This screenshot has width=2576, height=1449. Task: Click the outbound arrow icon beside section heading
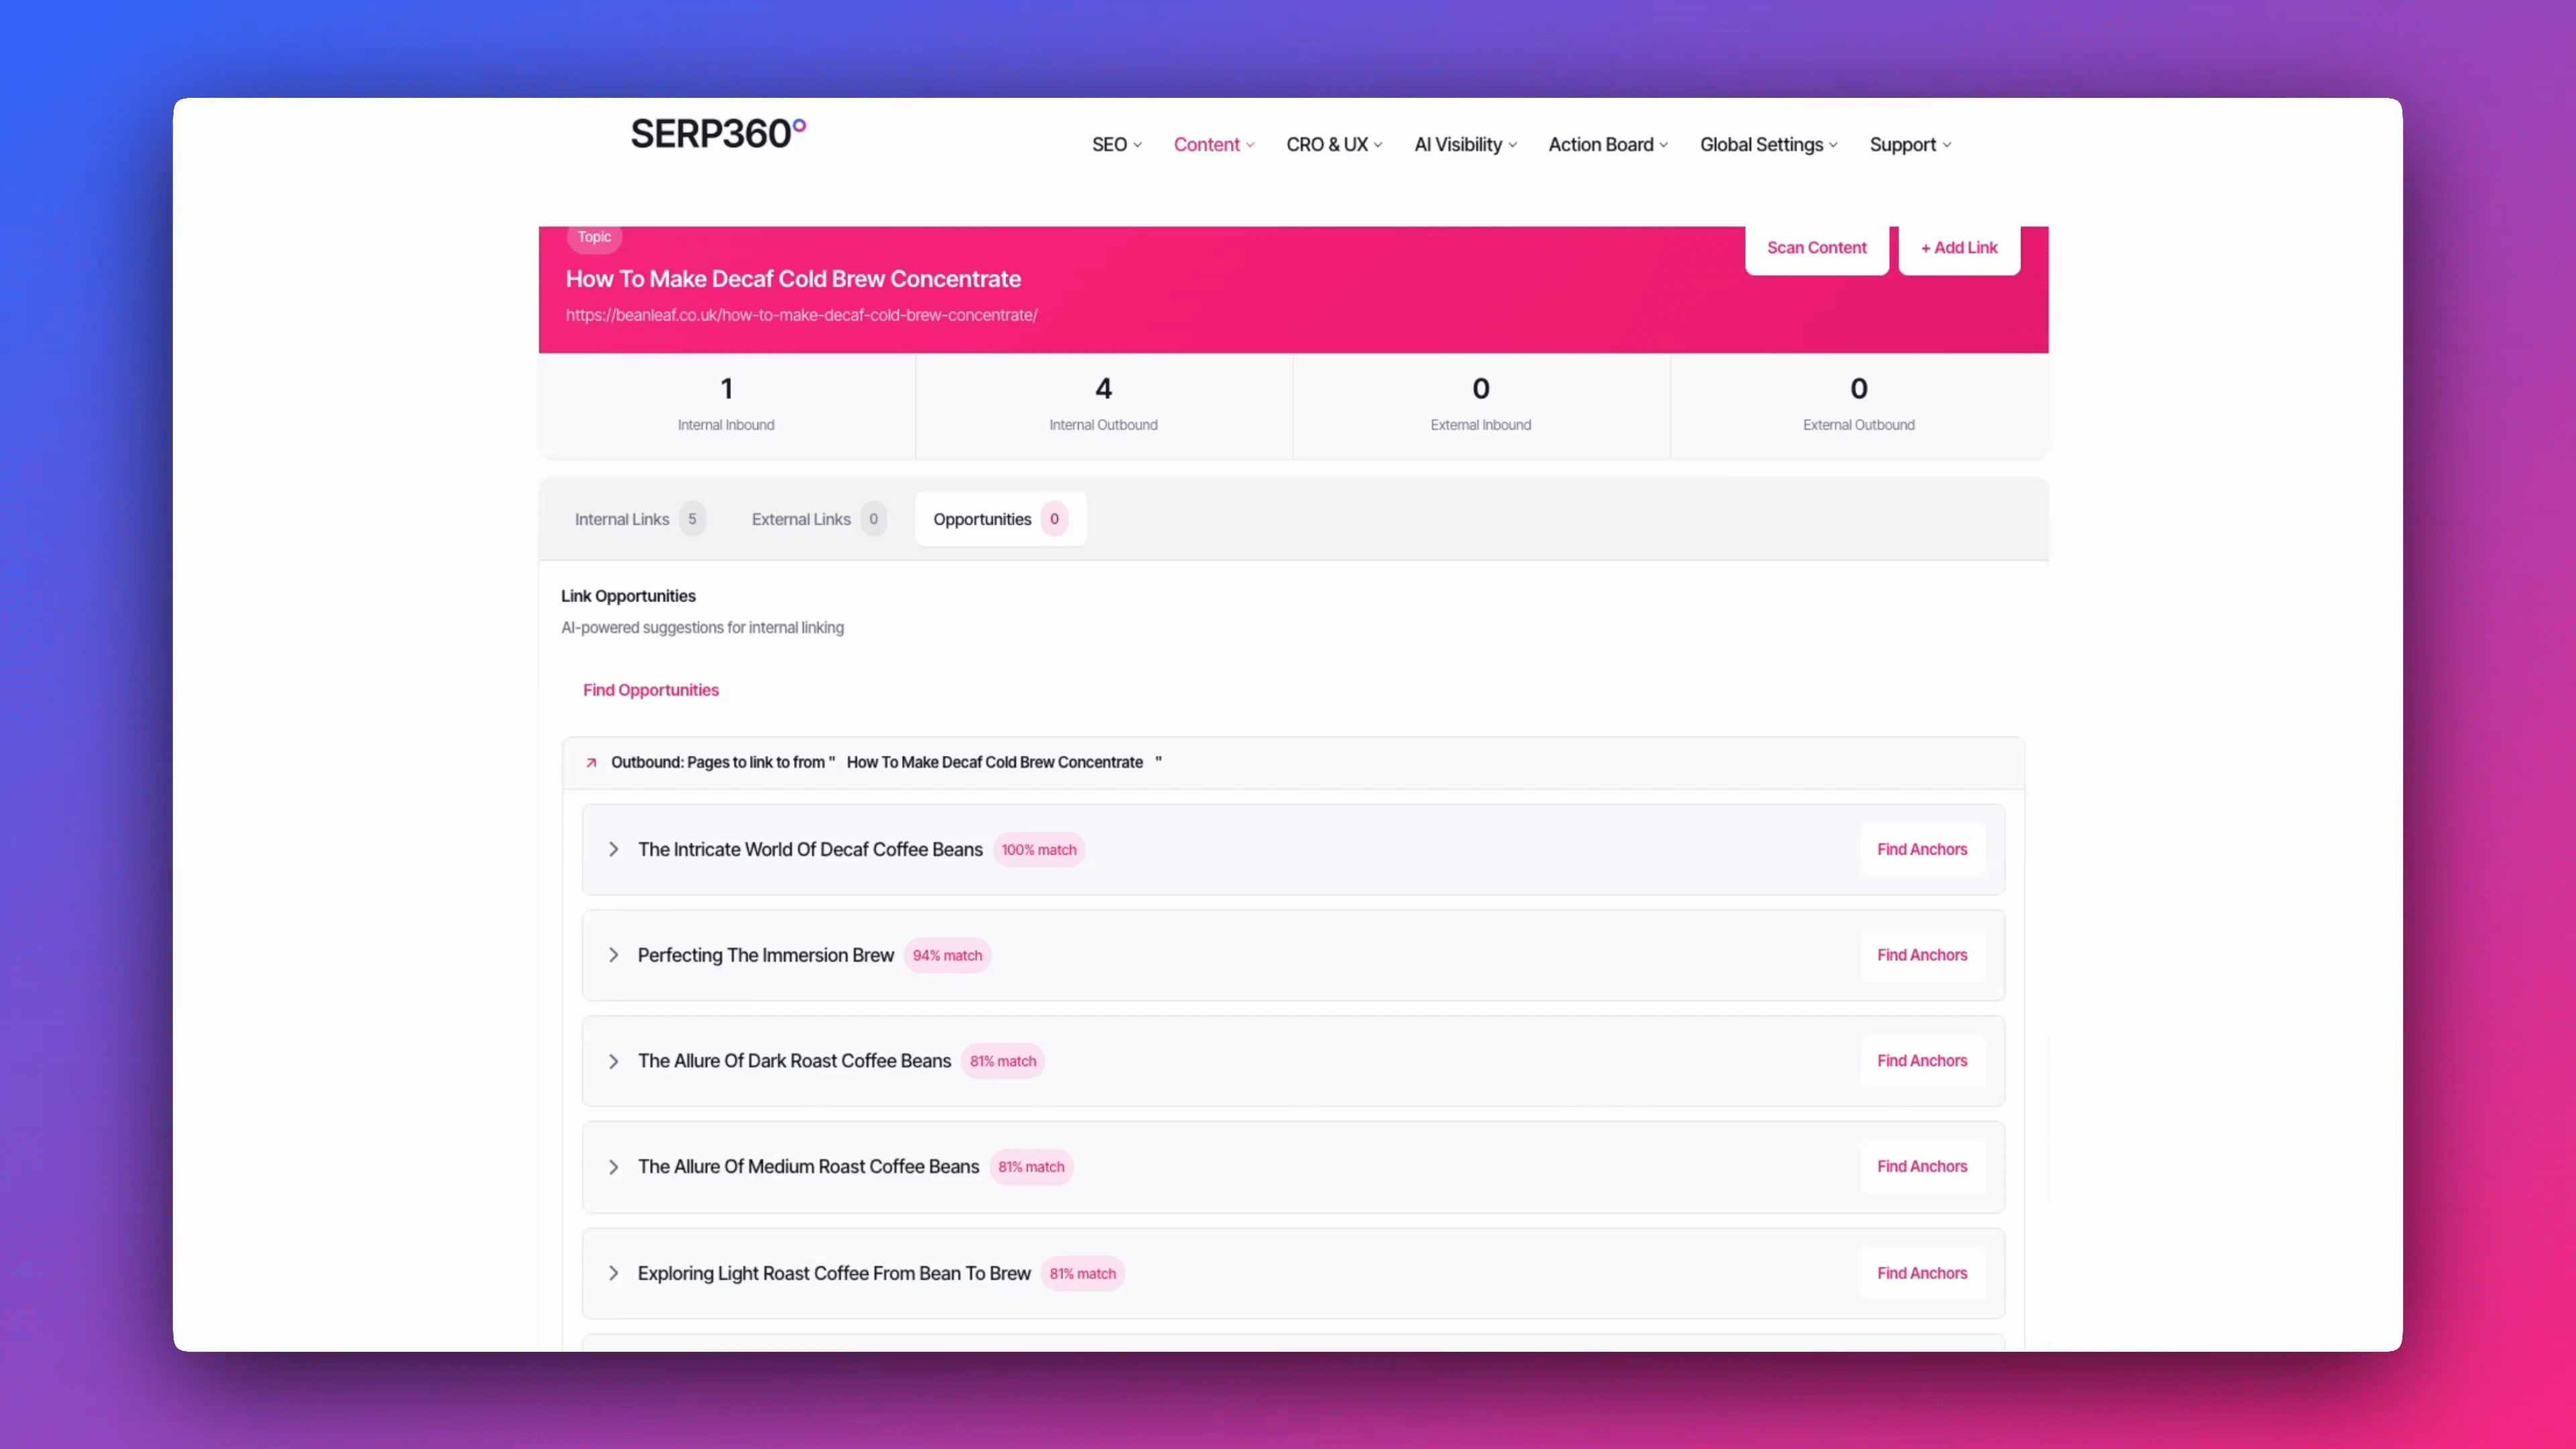tap(591, 763)
